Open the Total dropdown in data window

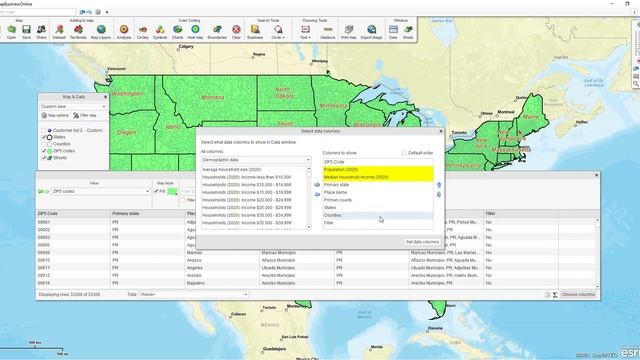[193, 295]
